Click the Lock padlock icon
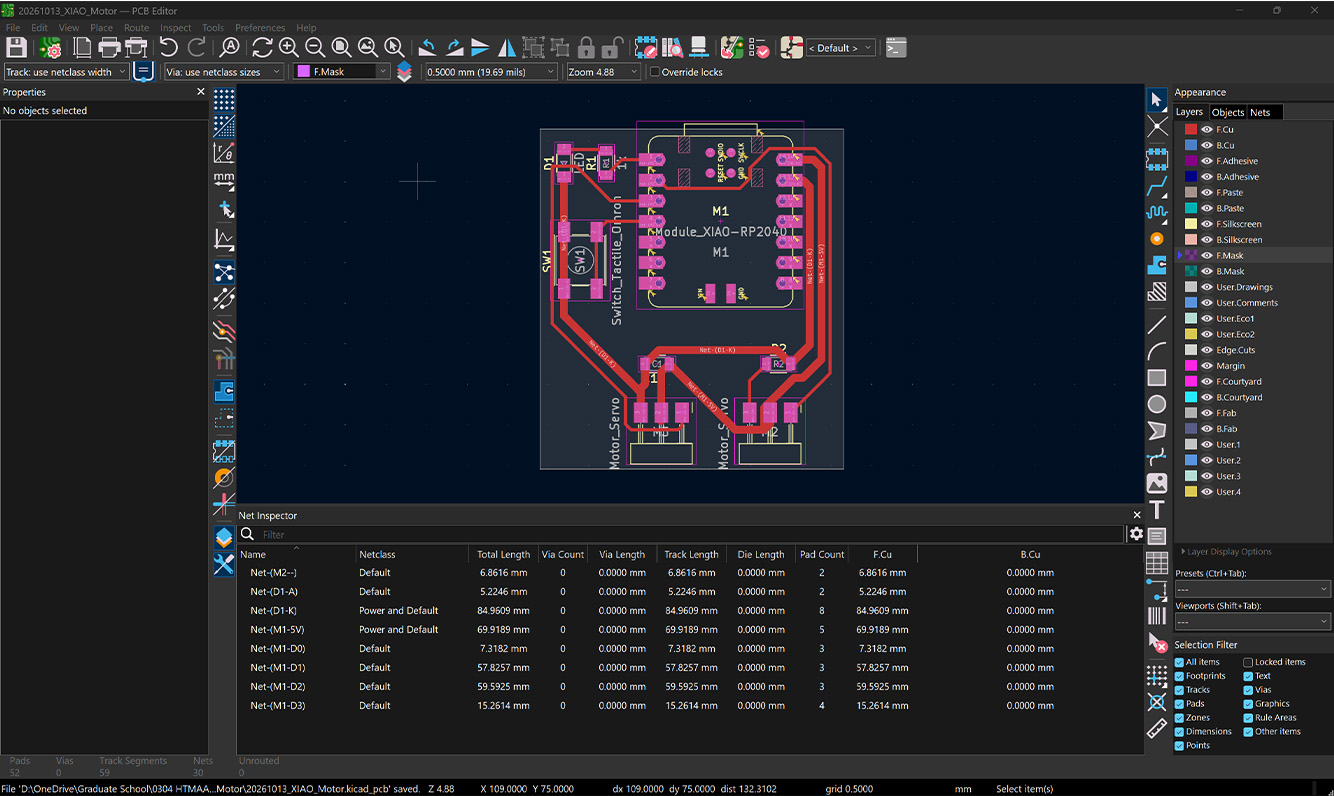The image size is (1334, 796). click(586, 47)
